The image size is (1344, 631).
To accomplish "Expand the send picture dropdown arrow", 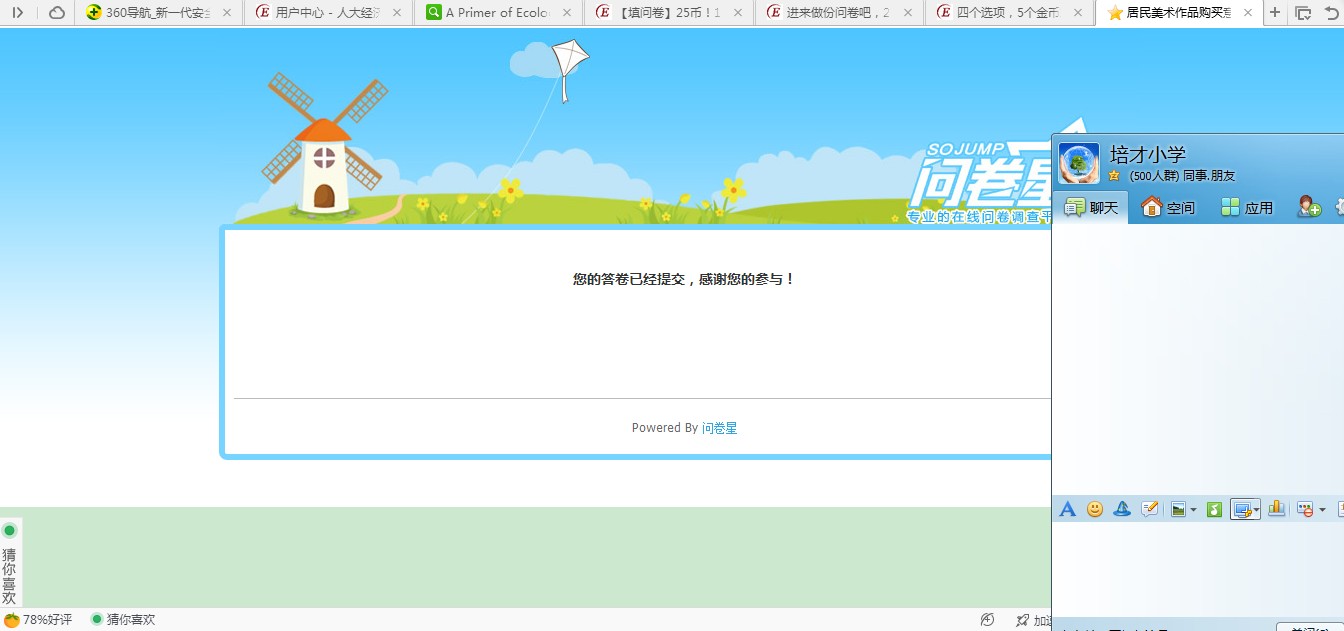I will [1193, 510].
